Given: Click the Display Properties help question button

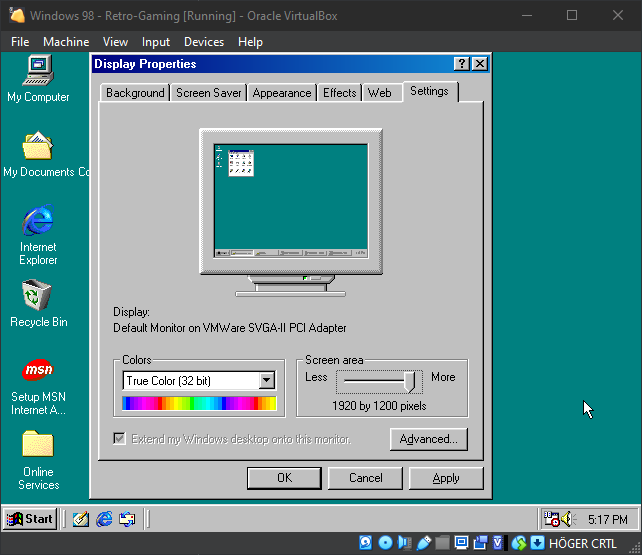Looking at the screenshot, I should tap(461, 64).
